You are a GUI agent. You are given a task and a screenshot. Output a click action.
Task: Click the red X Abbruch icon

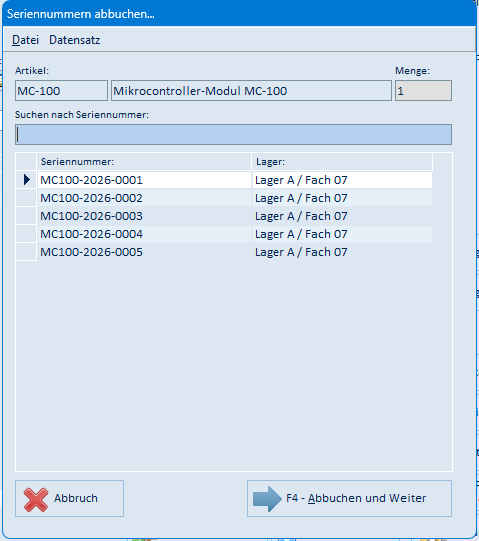tap(36, 499)
